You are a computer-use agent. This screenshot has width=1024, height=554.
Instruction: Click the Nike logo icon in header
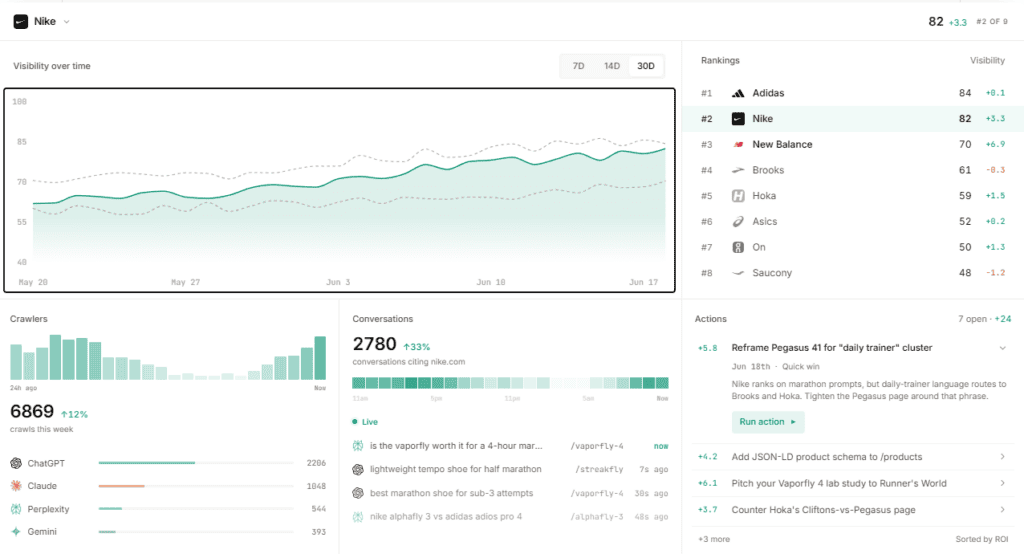point(21,22)
